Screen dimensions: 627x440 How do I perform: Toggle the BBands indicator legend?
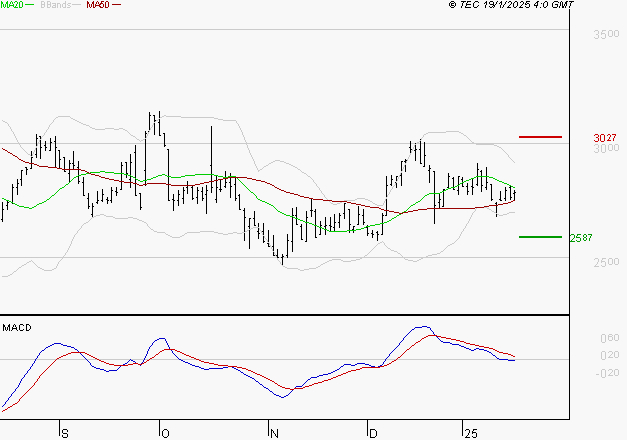(58, 5)
